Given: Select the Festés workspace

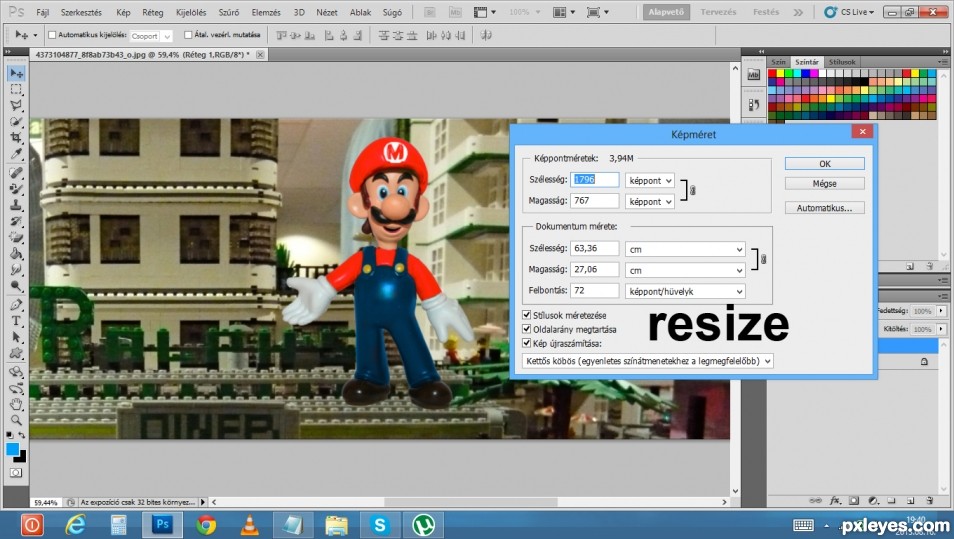Looking at the screenshot, I should [x=766, y=12].
